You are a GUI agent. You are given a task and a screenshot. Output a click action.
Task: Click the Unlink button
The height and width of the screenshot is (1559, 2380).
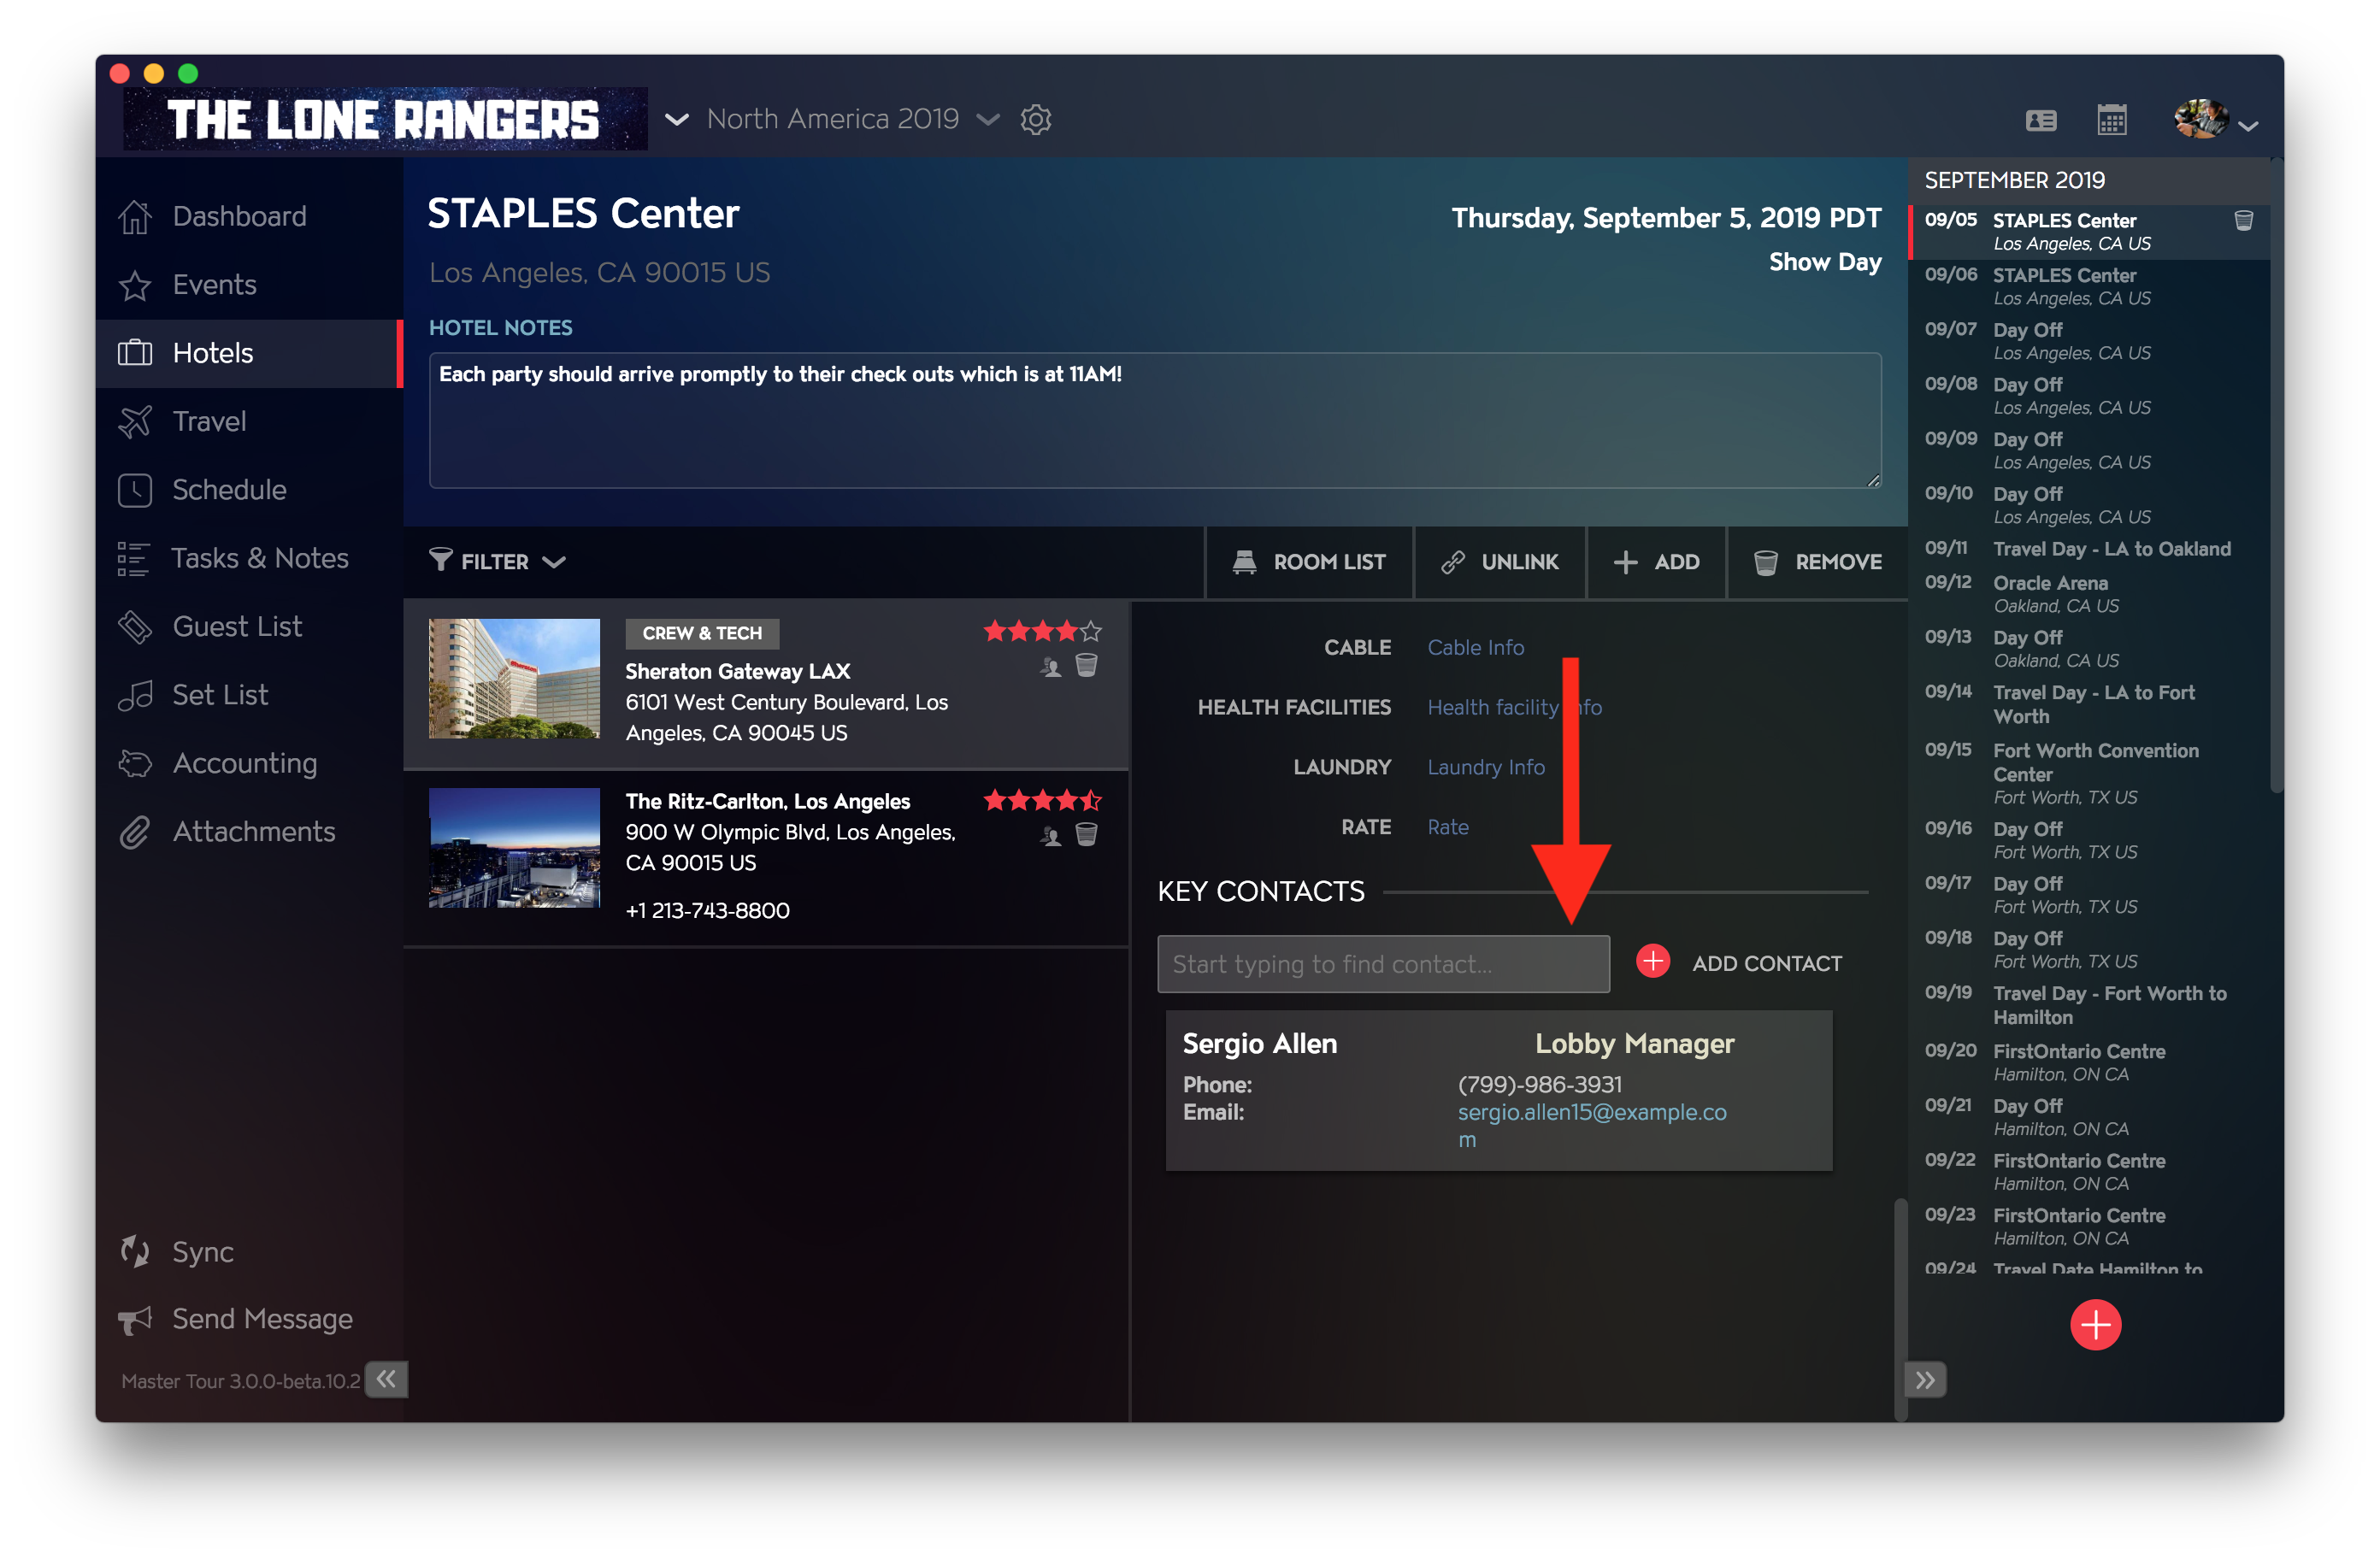click(x=1500, y=562)
